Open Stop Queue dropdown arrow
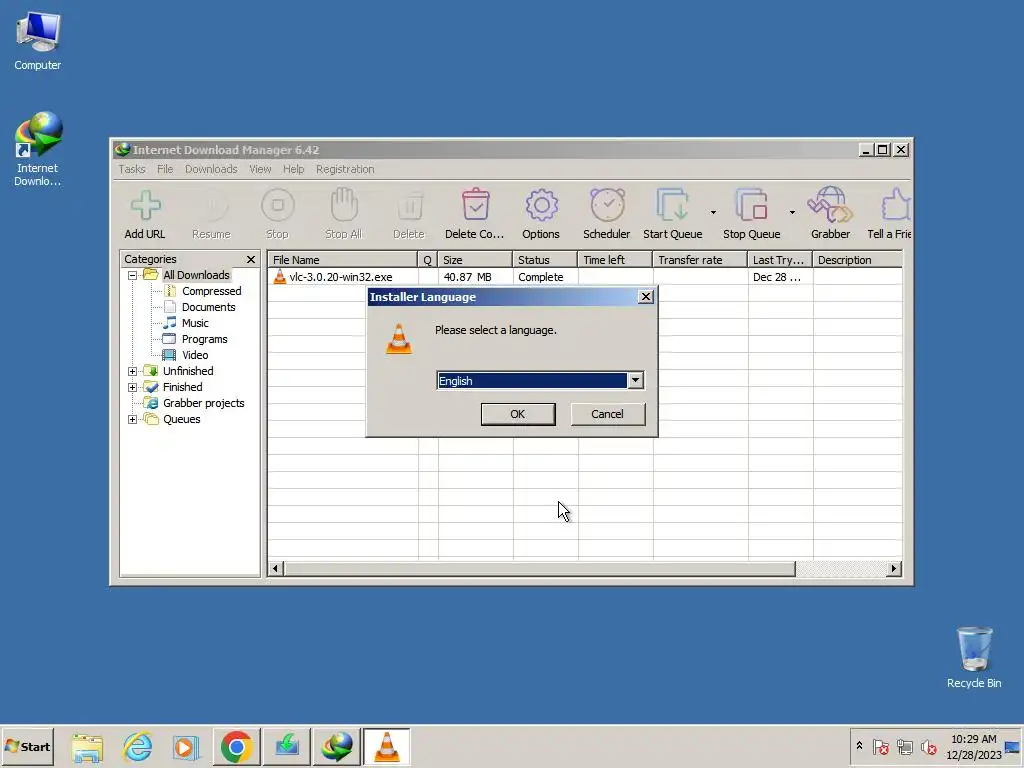This screenshot has height=768, width=1024. click(x=792, y=212)
